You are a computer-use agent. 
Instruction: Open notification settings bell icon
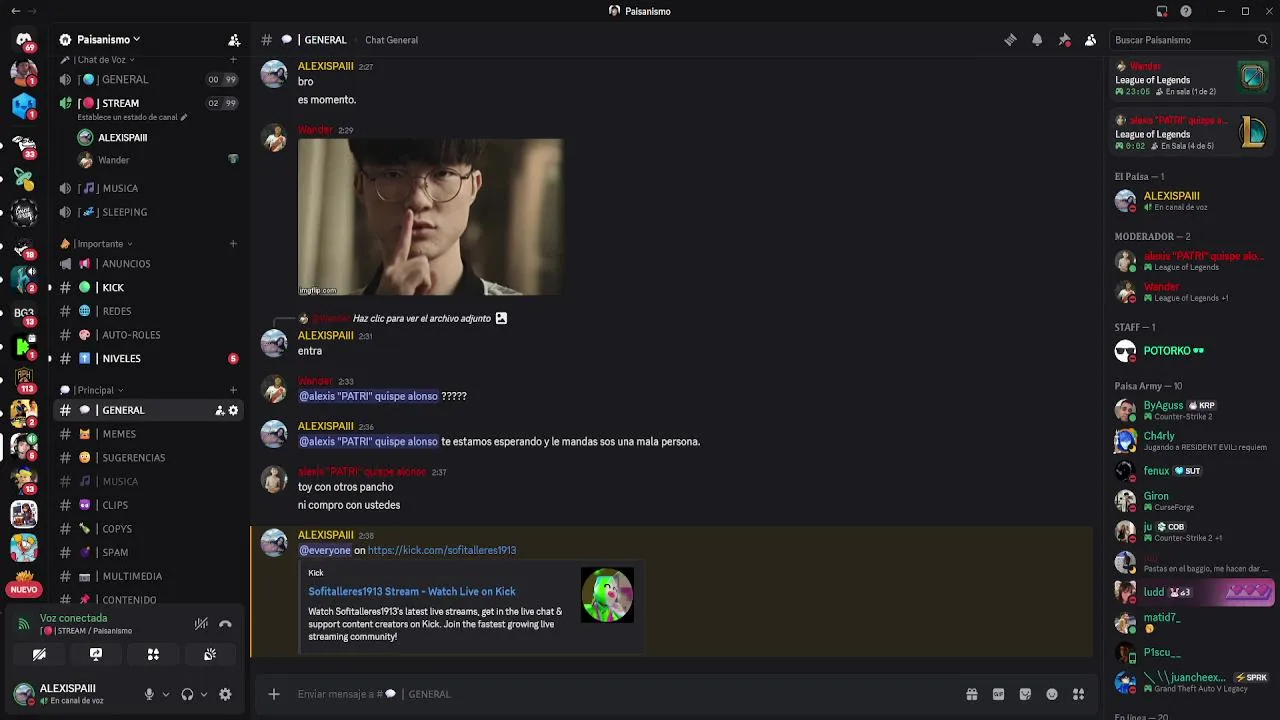pyautogui.click(x=1037, y=40)
